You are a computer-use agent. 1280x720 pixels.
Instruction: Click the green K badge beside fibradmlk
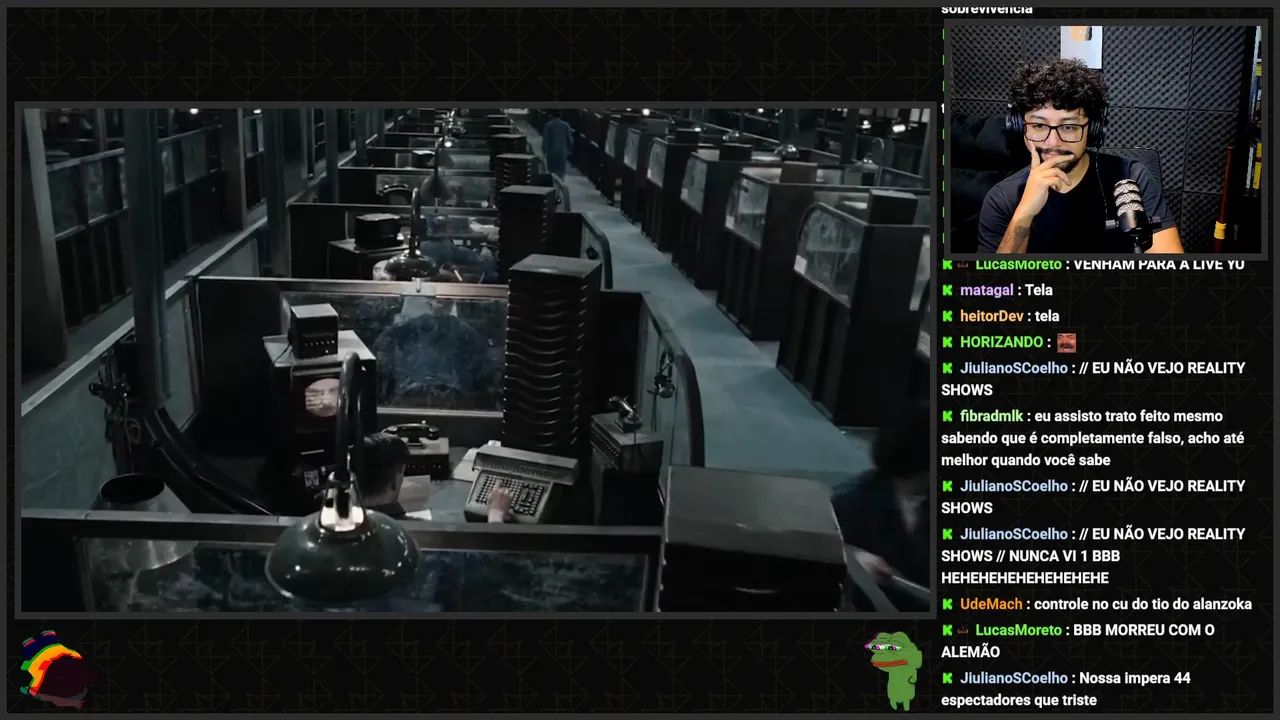(x=947, y=416)
